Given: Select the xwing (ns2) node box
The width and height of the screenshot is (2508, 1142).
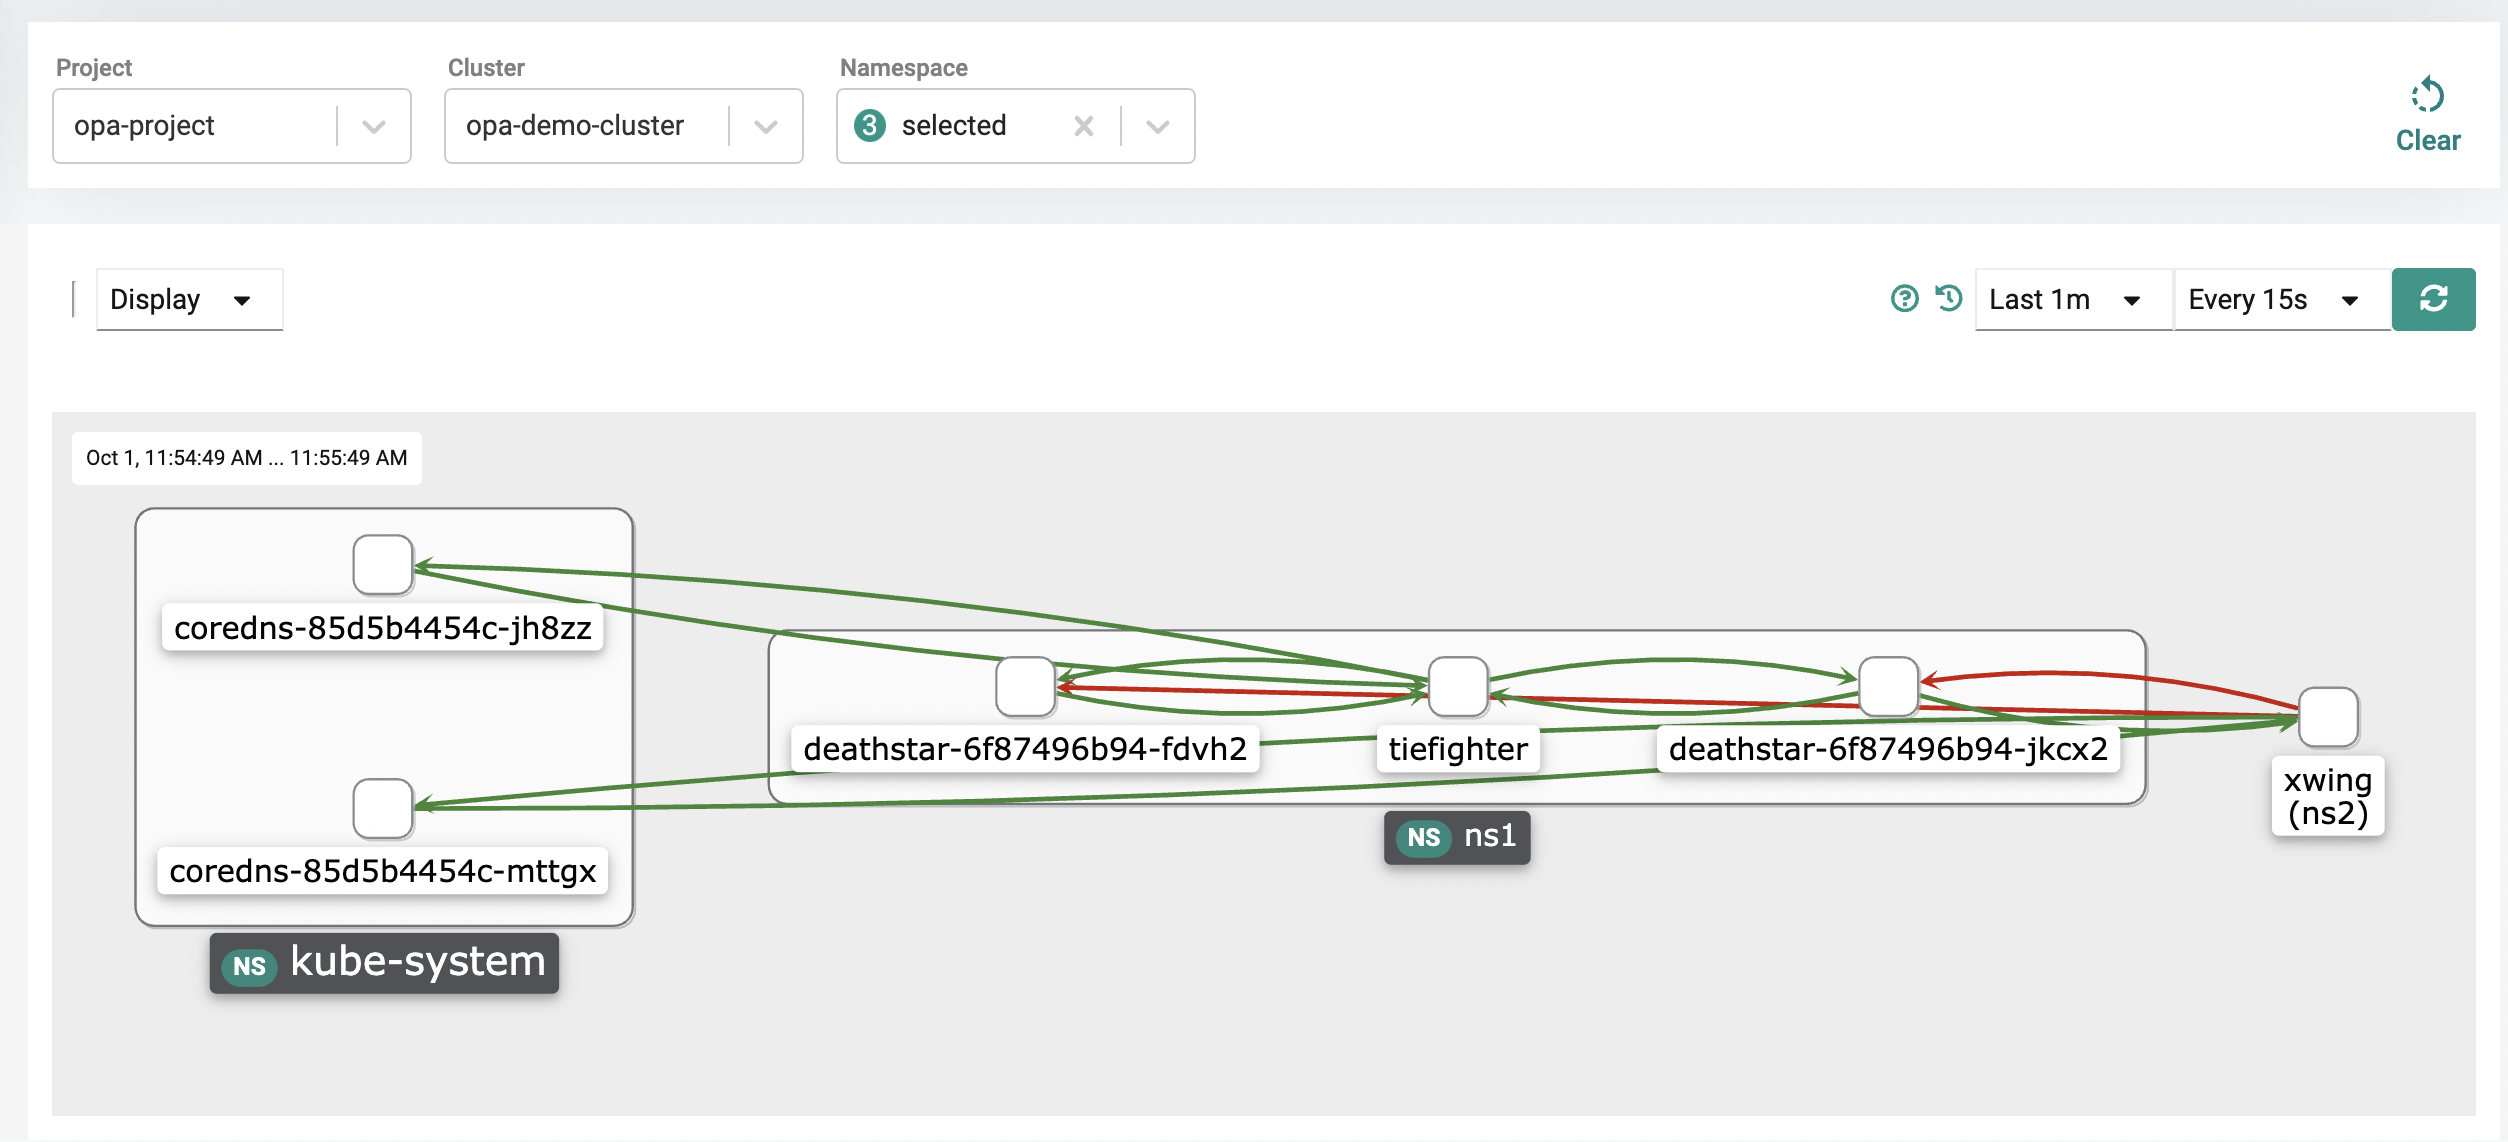Looking at the screenshot, I should [2328, 717].
